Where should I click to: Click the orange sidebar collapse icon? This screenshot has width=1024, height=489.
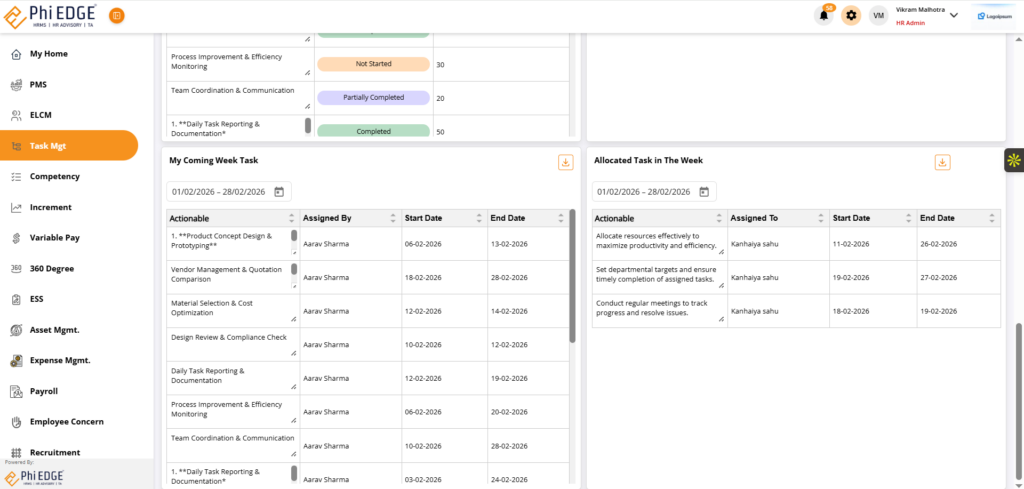117,15
